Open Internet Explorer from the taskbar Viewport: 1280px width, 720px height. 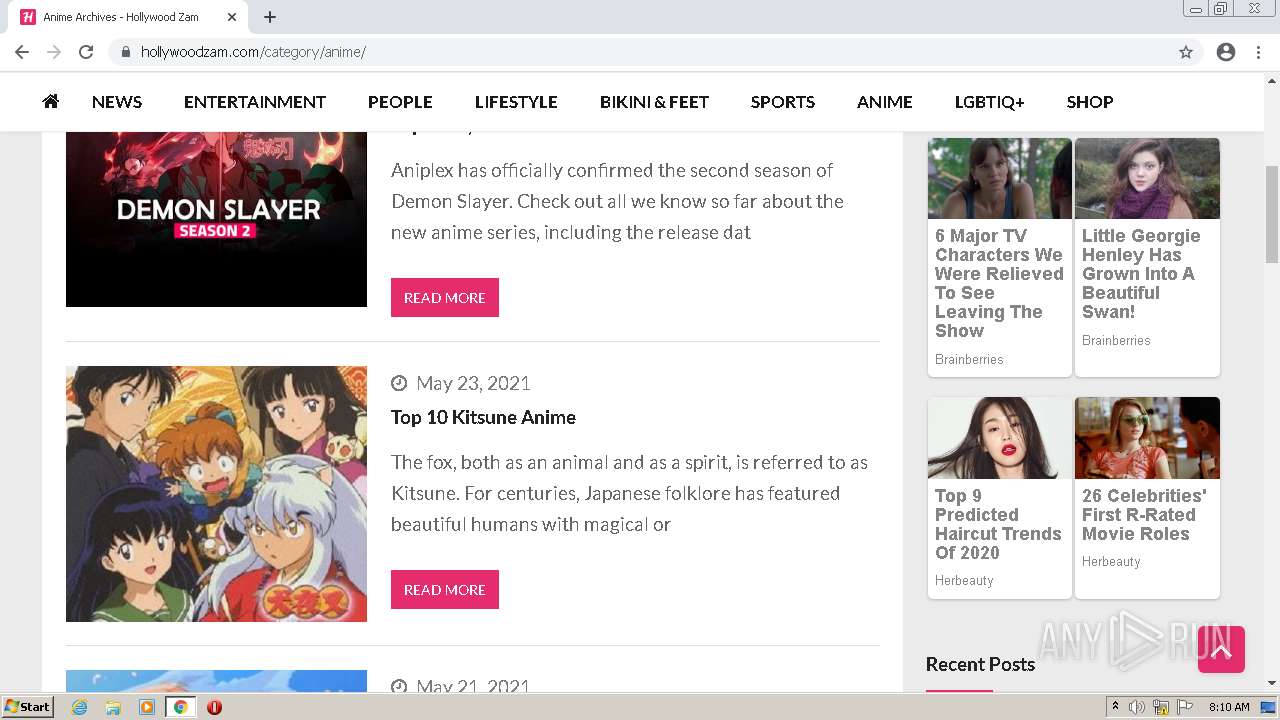point(79,707)
